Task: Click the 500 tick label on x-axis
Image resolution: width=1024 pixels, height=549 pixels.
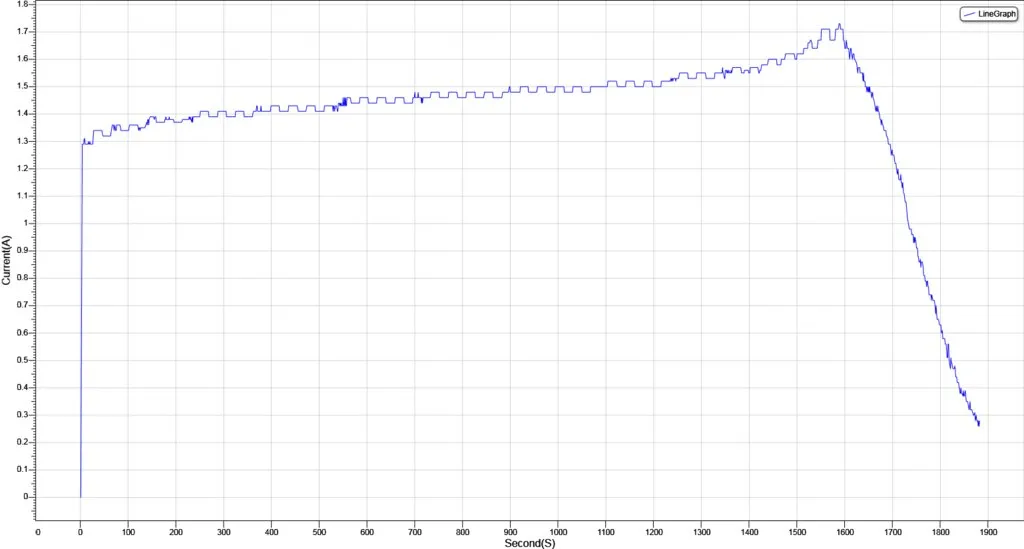Action: click(x=319, y=532)
